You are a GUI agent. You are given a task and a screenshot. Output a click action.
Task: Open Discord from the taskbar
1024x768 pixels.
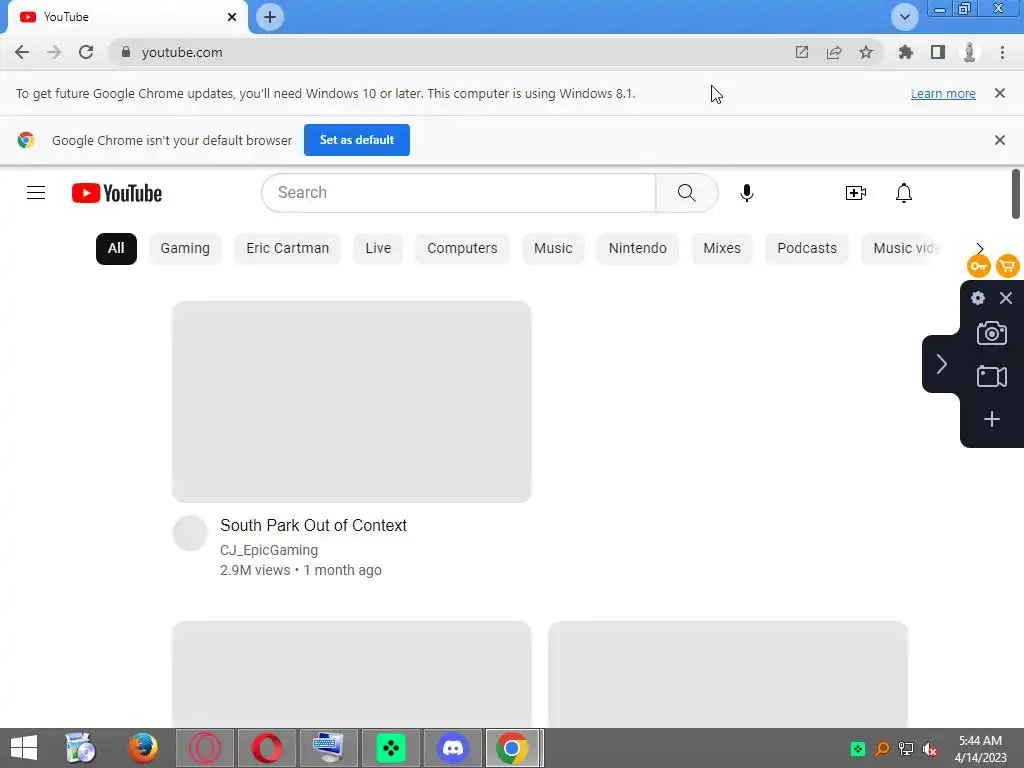(453, 748)
